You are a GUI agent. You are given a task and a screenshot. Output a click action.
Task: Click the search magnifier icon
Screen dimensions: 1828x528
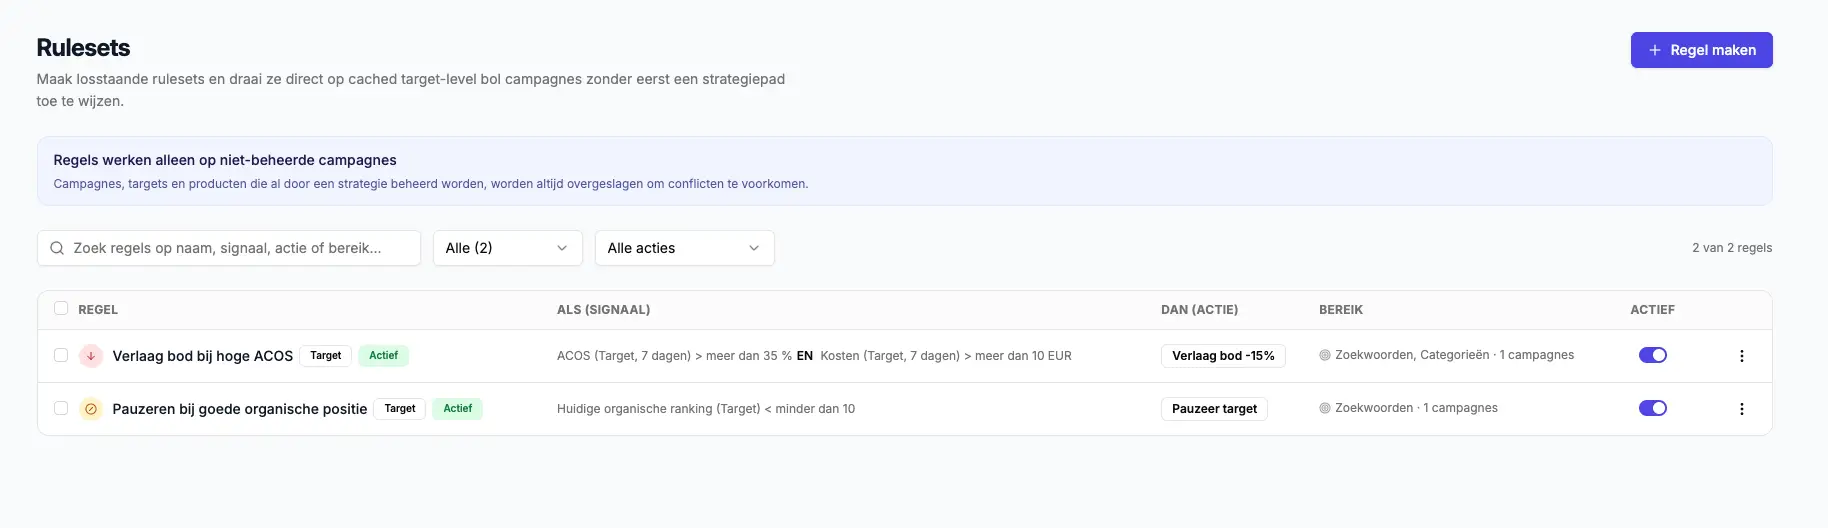coord(57,248)
